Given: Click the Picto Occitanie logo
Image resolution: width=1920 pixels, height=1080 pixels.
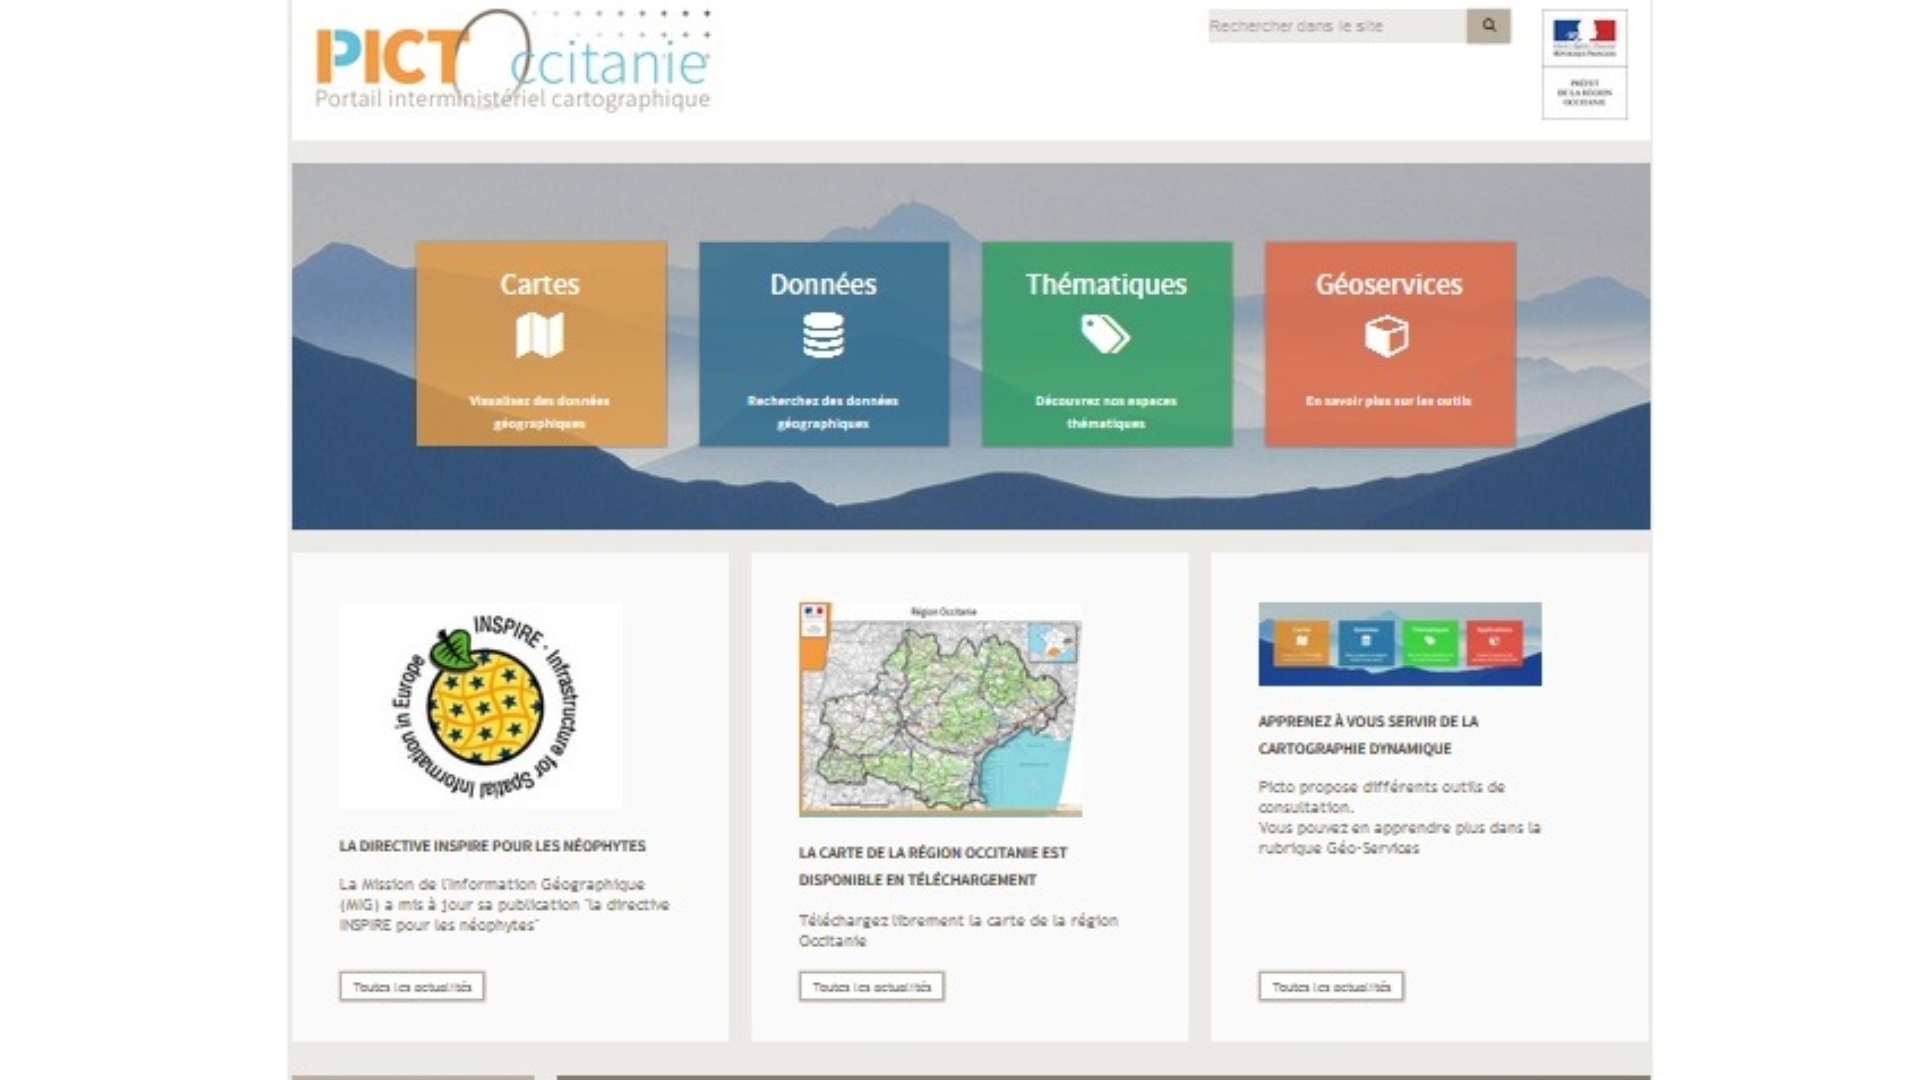Looking at the screenshot, I should point(512,62).
